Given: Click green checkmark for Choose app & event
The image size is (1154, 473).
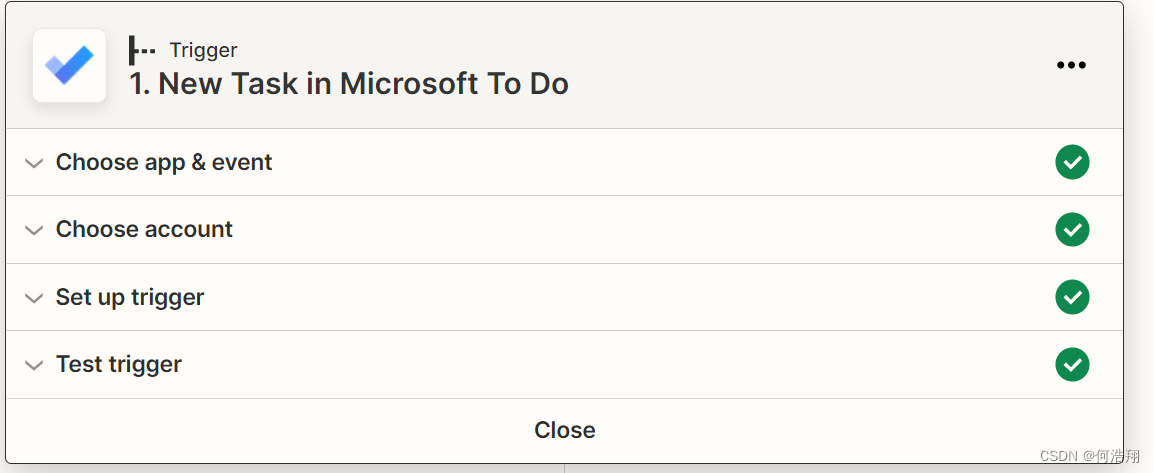Looking at the screenshot, I should [1072, 162].
